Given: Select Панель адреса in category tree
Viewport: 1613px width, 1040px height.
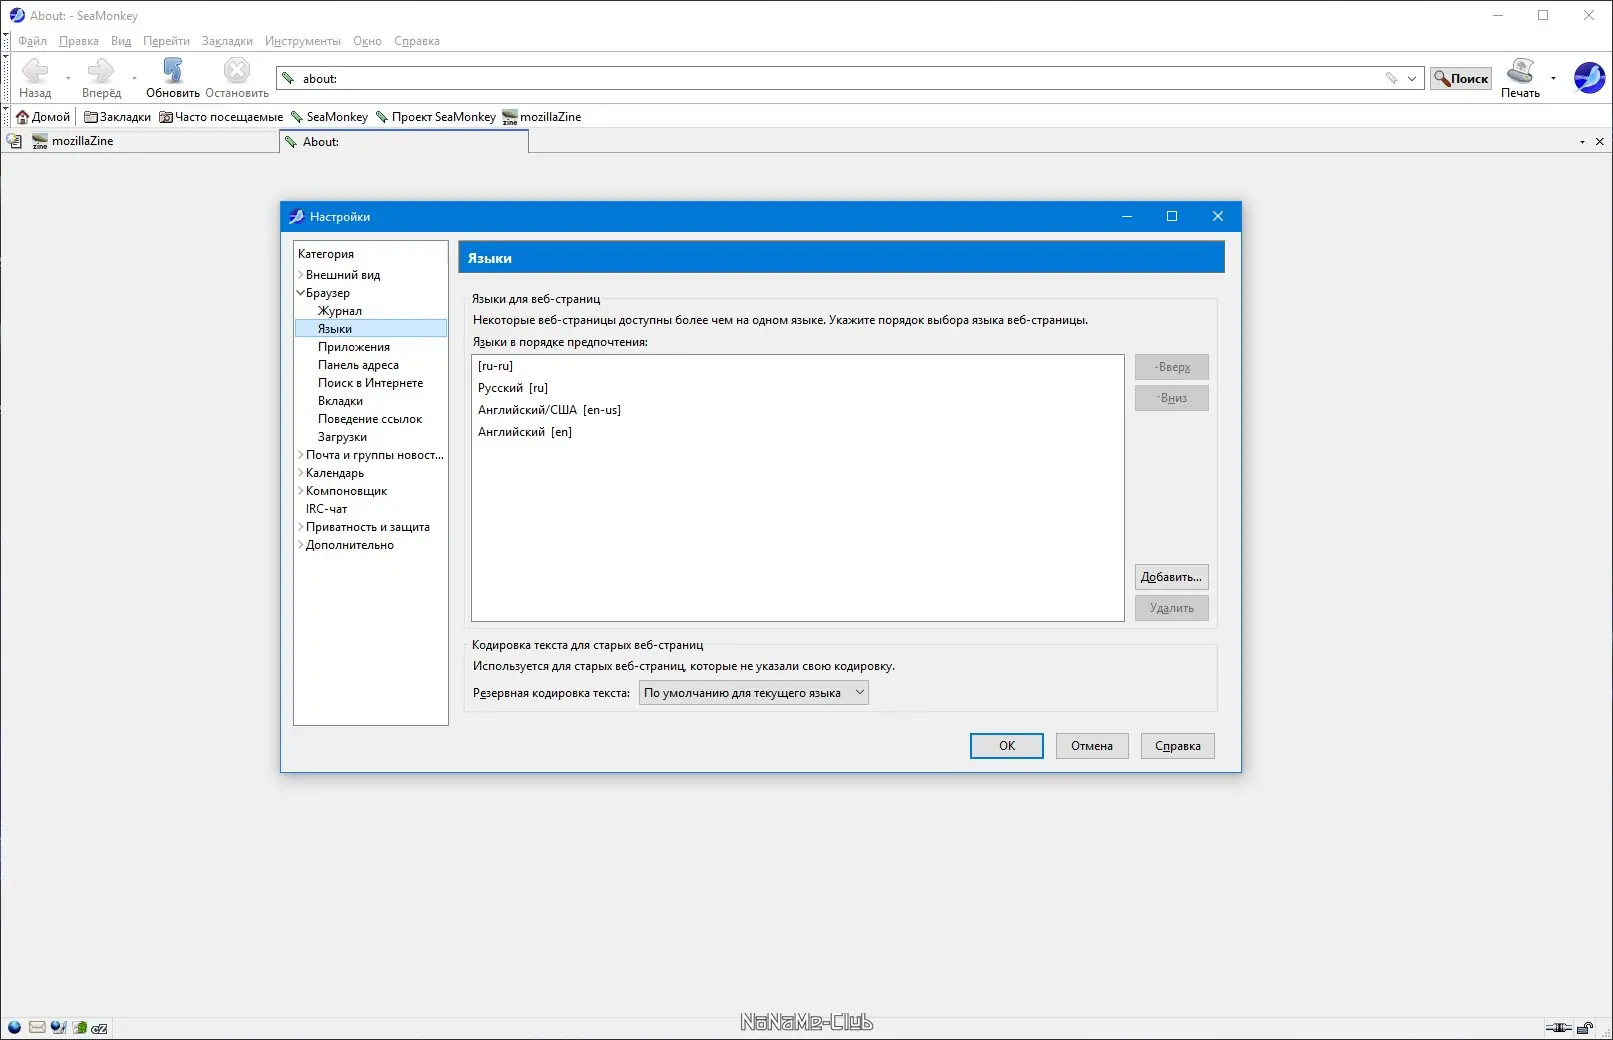Looking at the screenshot, I should coord(358,365).
